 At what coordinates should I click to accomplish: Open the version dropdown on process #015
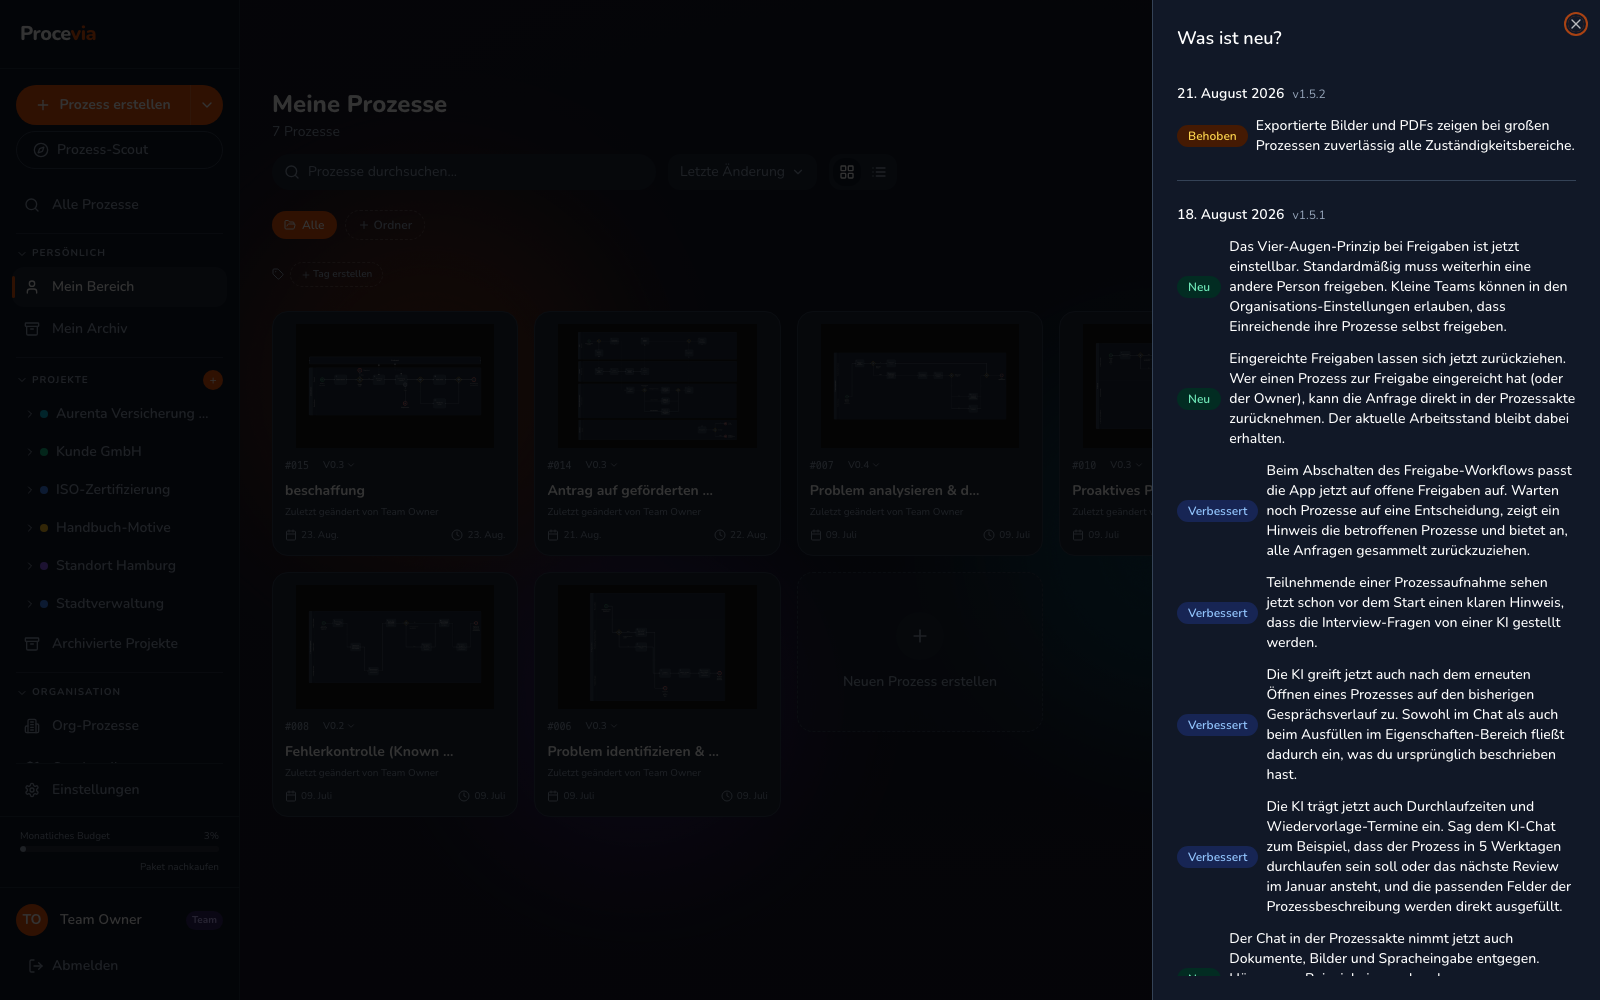tap(338, 465)
